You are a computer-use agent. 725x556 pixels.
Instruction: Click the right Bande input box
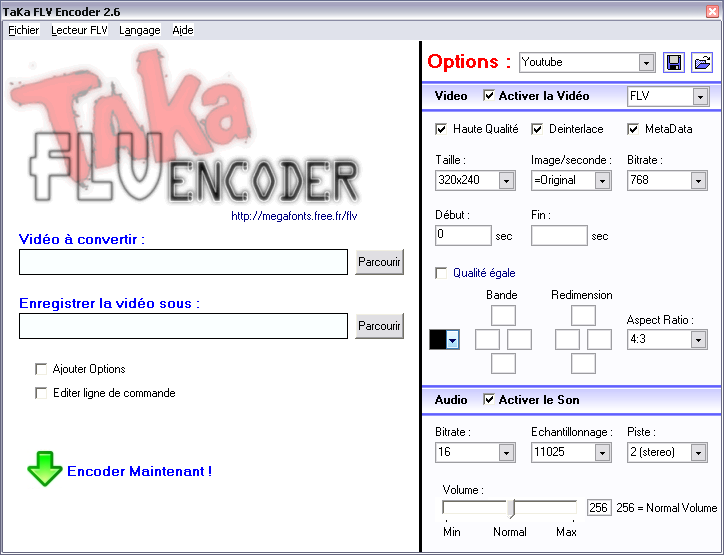point(519,340)
